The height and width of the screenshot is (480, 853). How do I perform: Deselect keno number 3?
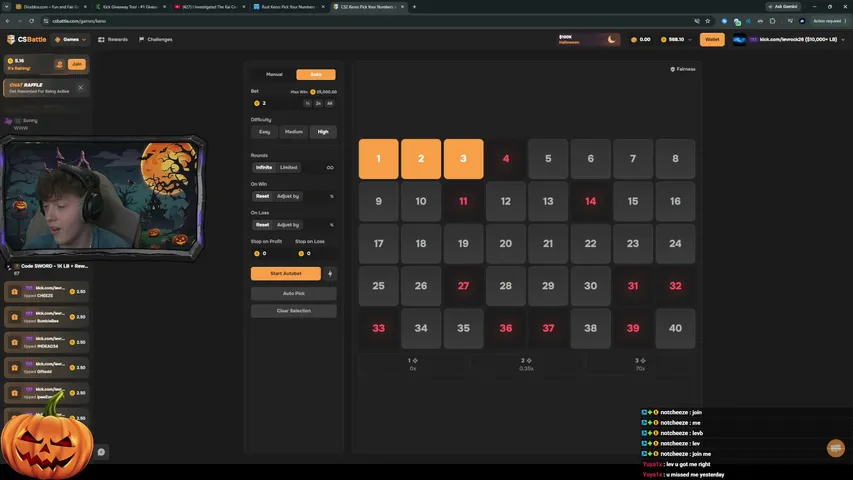(463, 158)
